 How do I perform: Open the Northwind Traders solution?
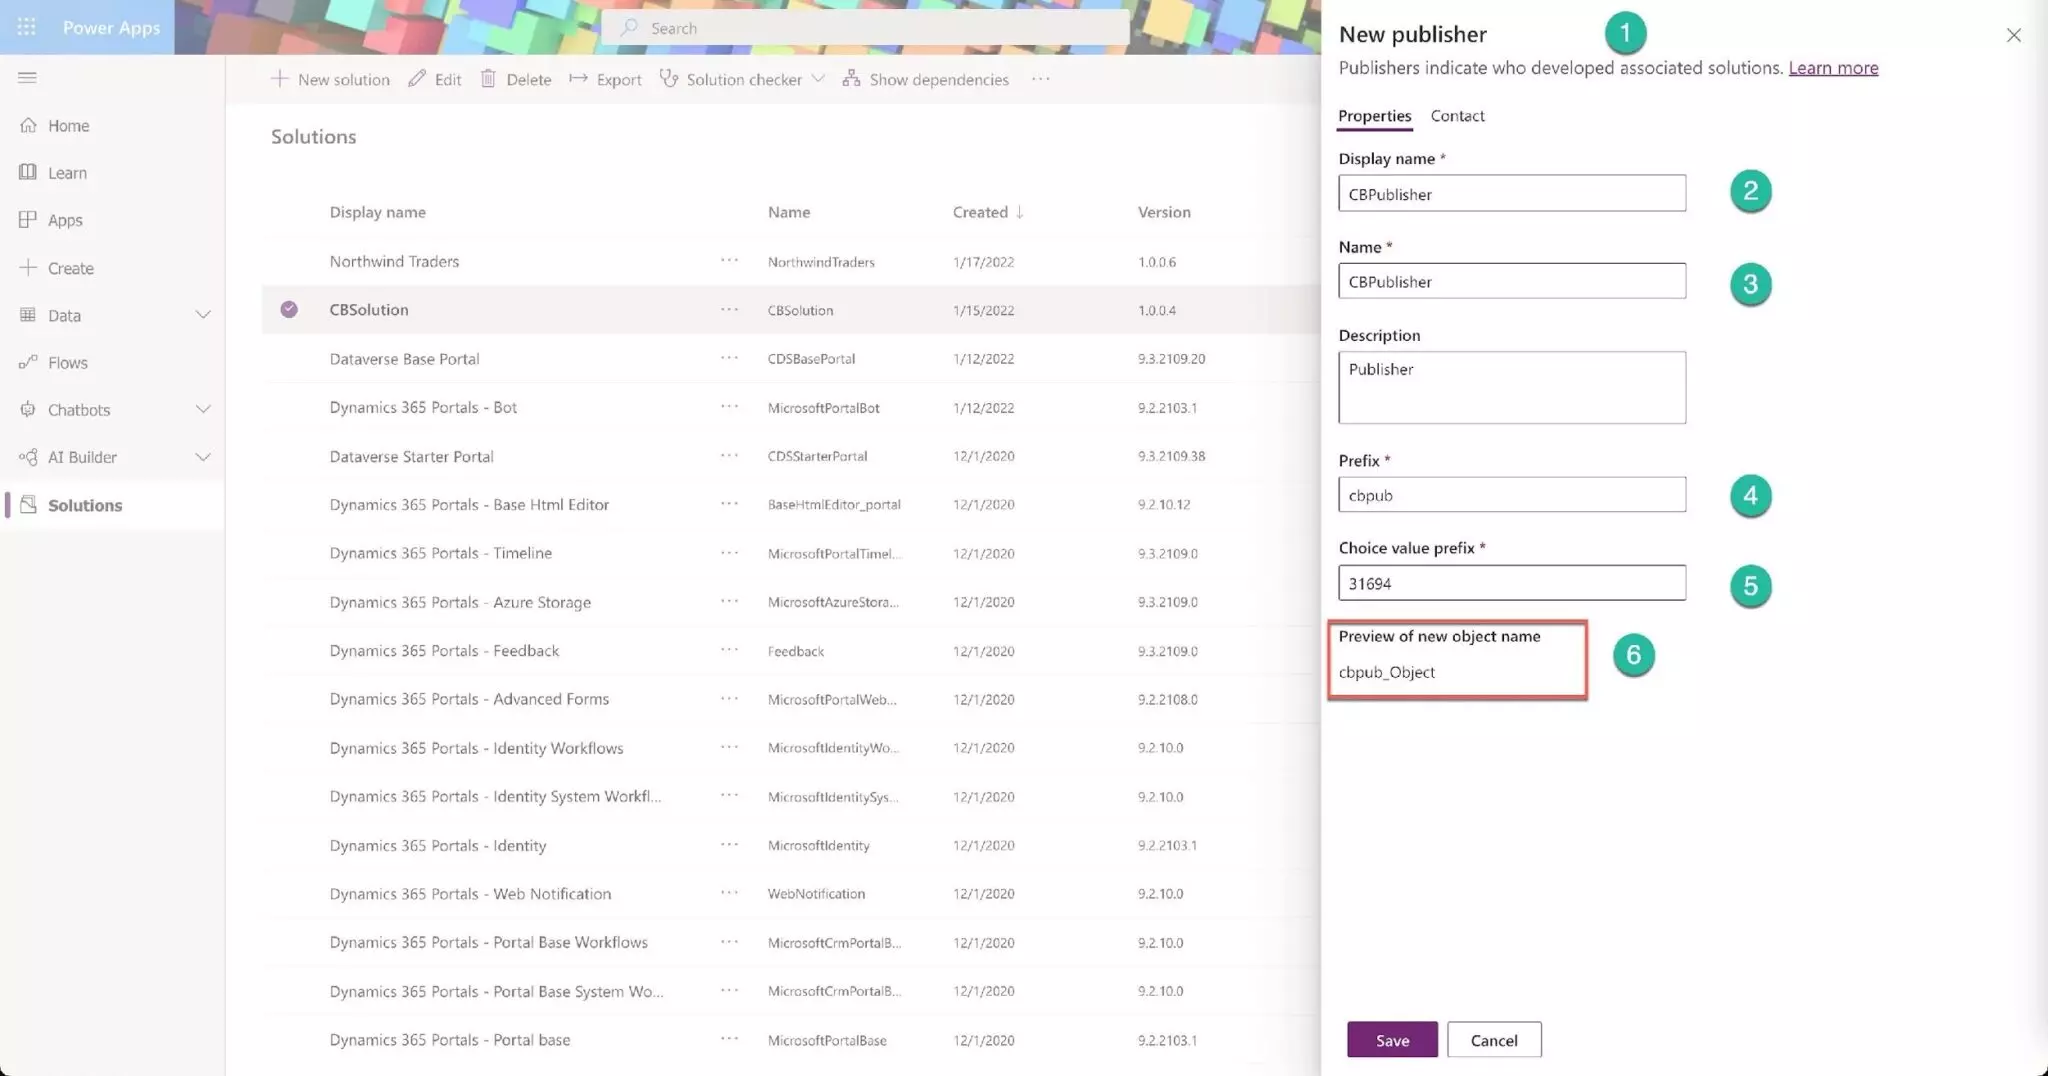click(394, 261)
